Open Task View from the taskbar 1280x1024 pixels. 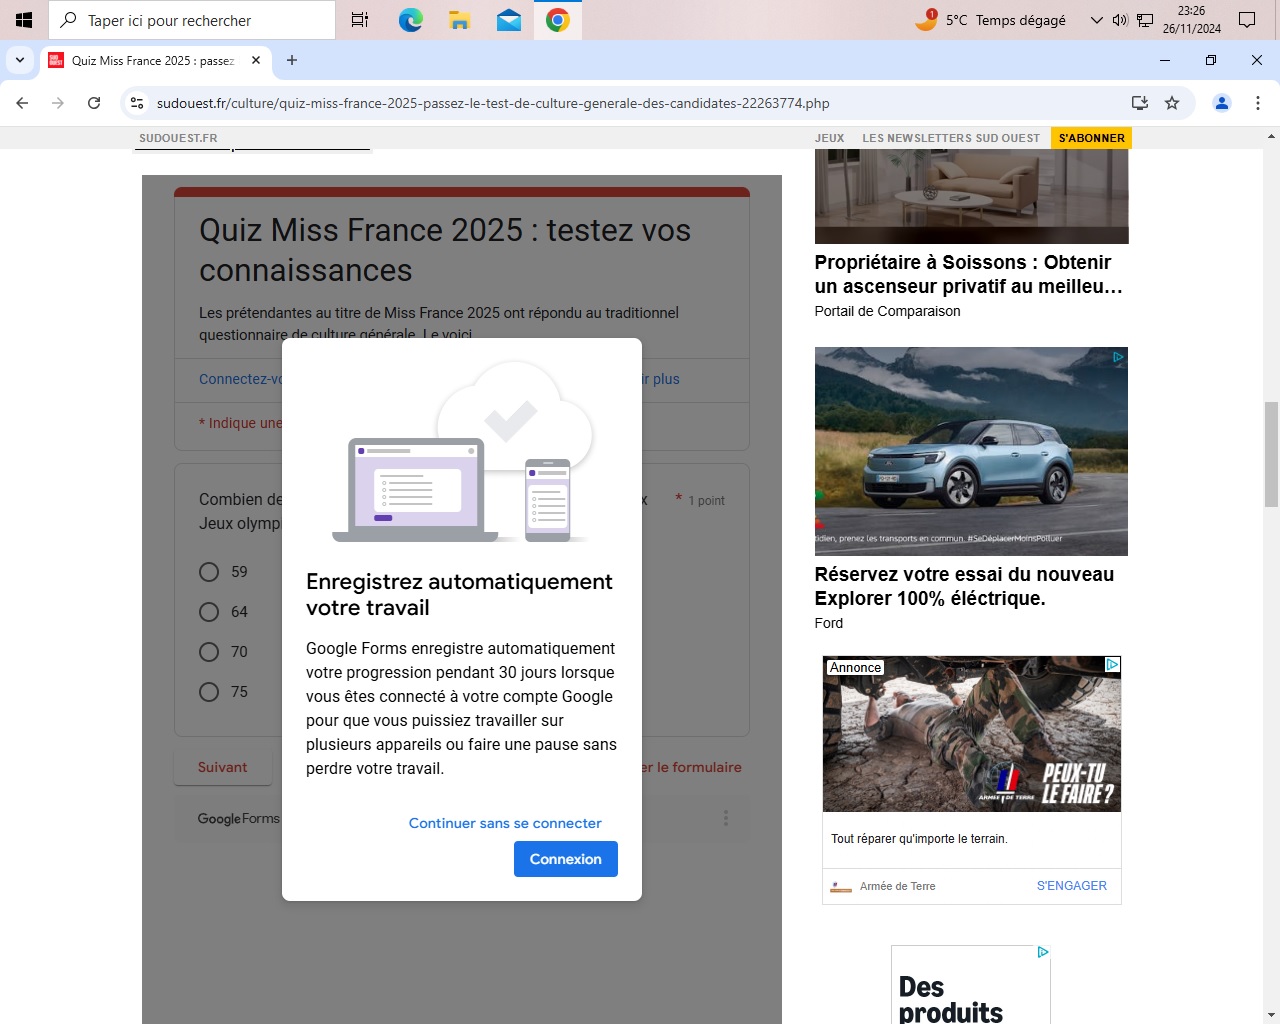pos(360,20)
